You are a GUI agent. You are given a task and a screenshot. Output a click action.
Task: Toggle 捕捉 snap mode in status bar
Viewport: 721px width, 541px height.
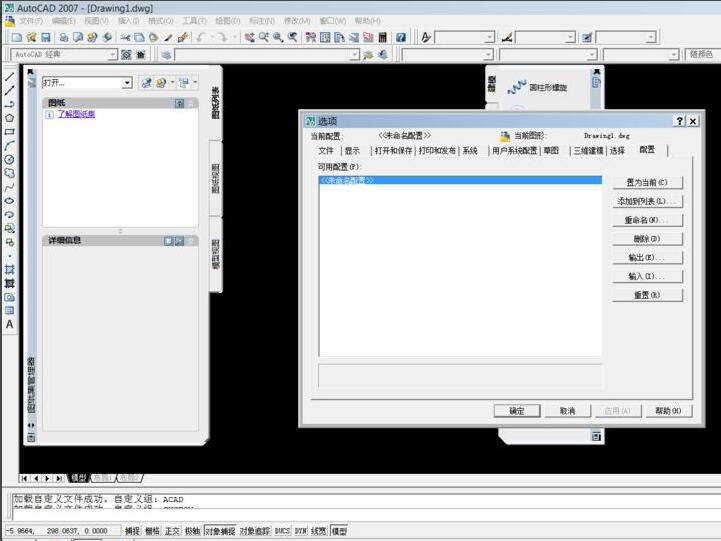click(132, 531)
